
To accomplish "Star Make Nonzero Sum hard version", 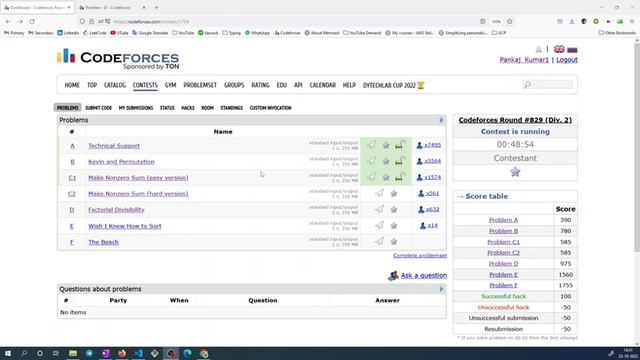I will pyautogui.click(x=393, y=193).
